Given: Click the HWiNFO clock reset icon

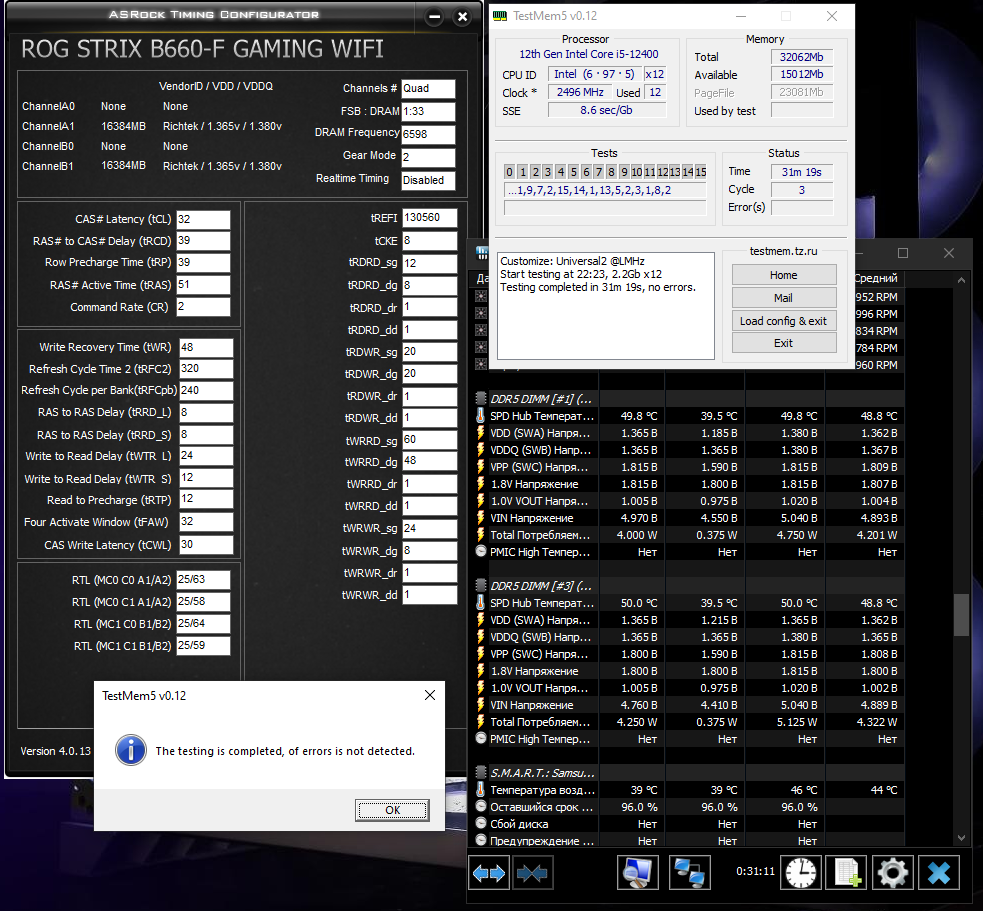Looking at the screenshot, I should point(801,873).
